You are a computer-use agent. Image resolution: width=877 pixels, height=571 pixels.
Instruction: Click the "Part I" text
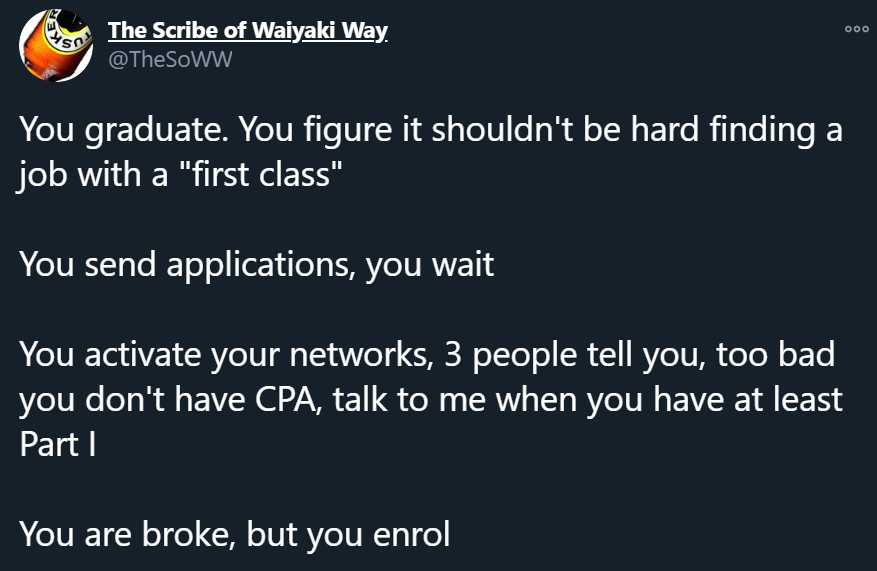(57, 444)
